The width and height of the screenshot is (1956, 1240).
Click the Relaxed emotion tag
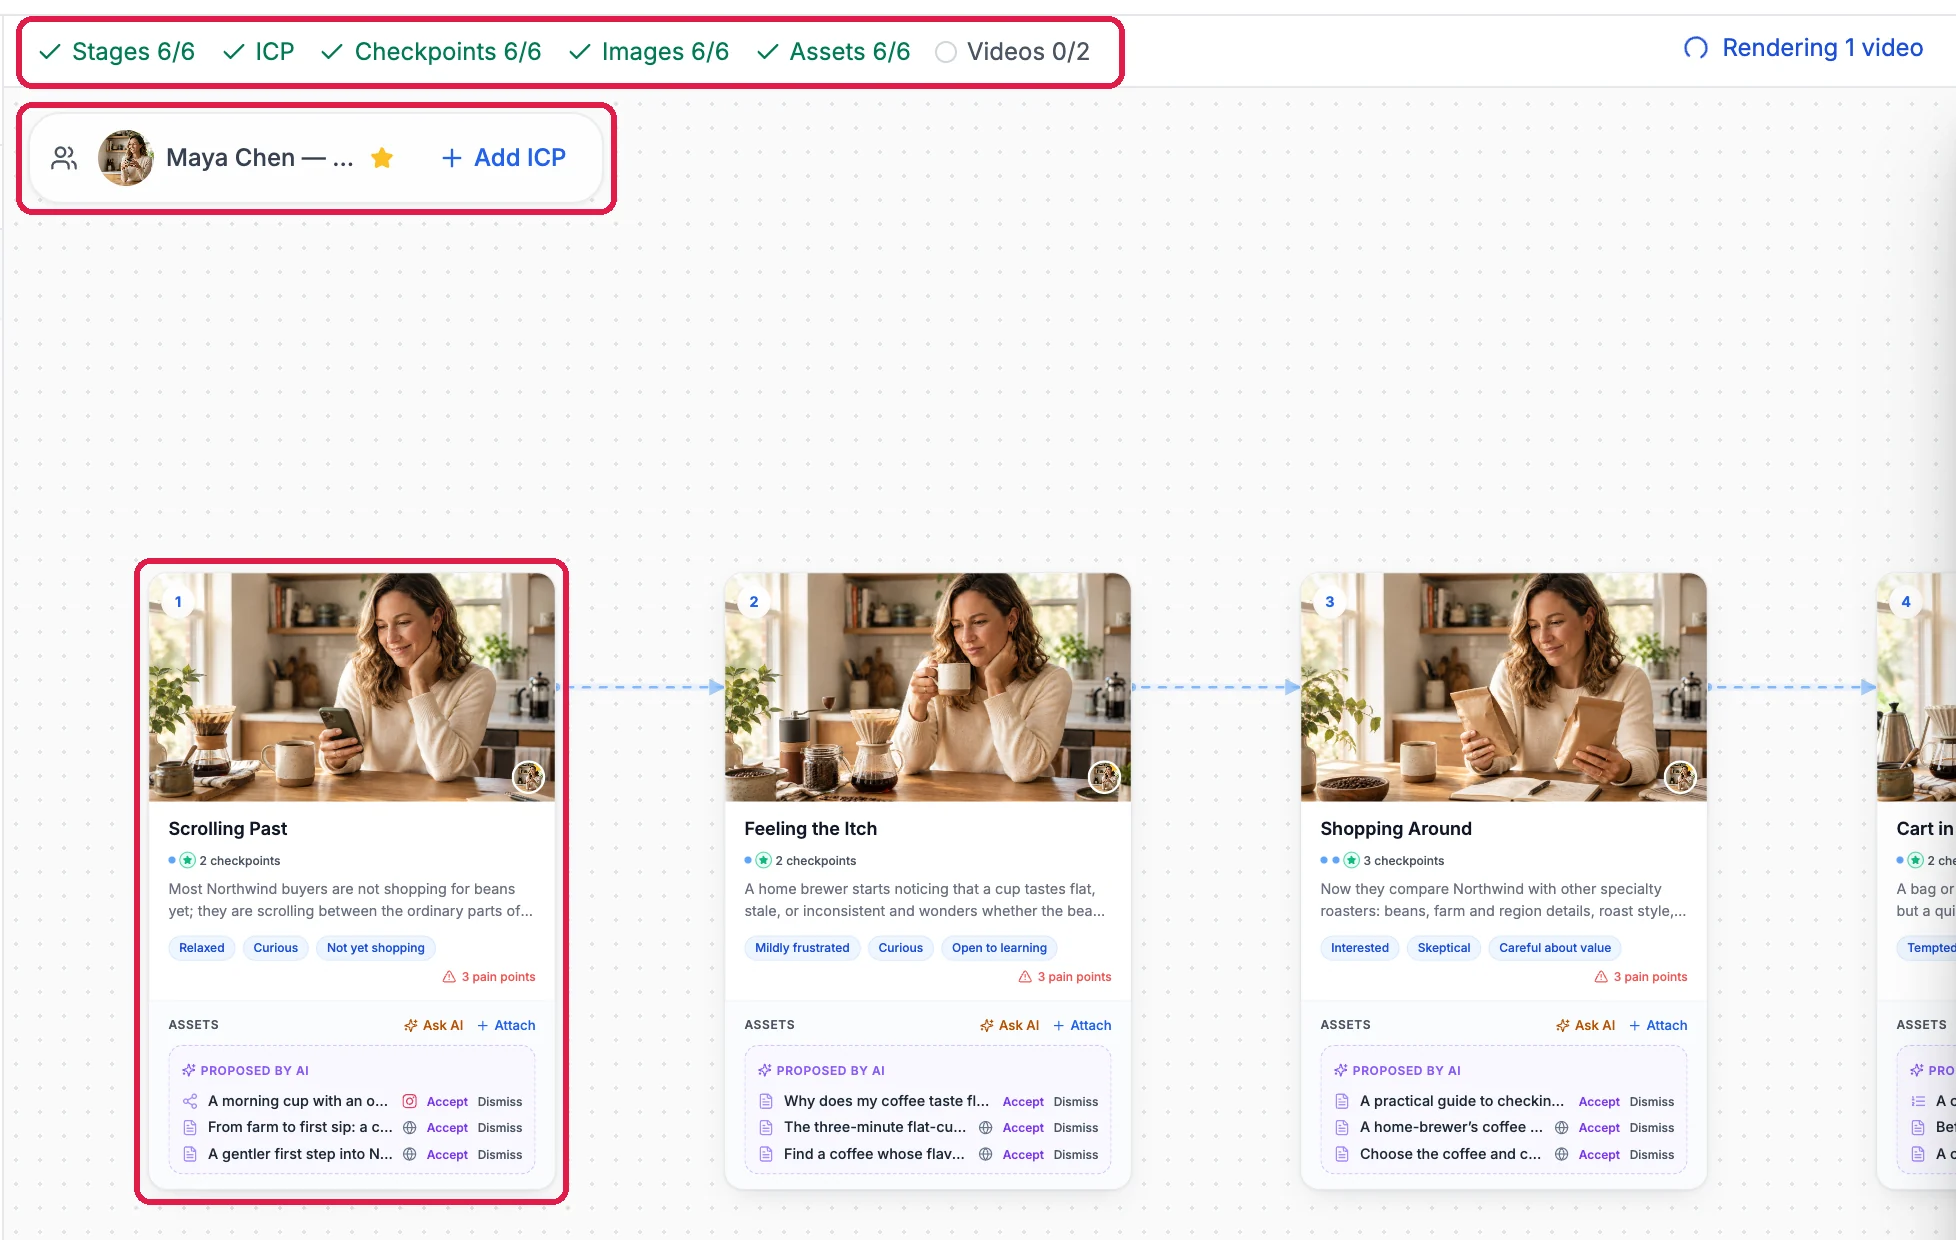click(202, 948)
